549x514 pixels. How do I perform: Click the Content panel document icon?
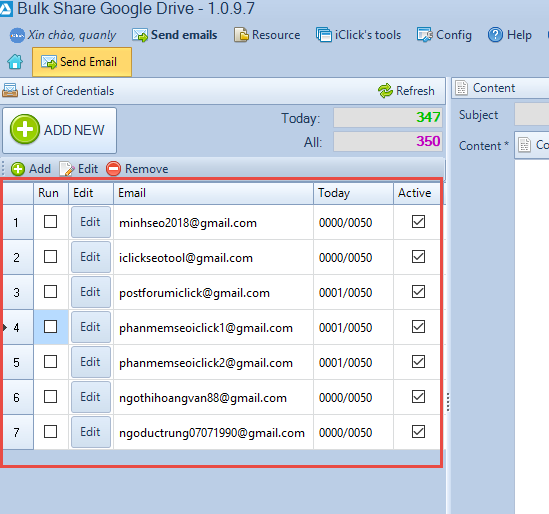pyautogui.click(x=461, y=88)
